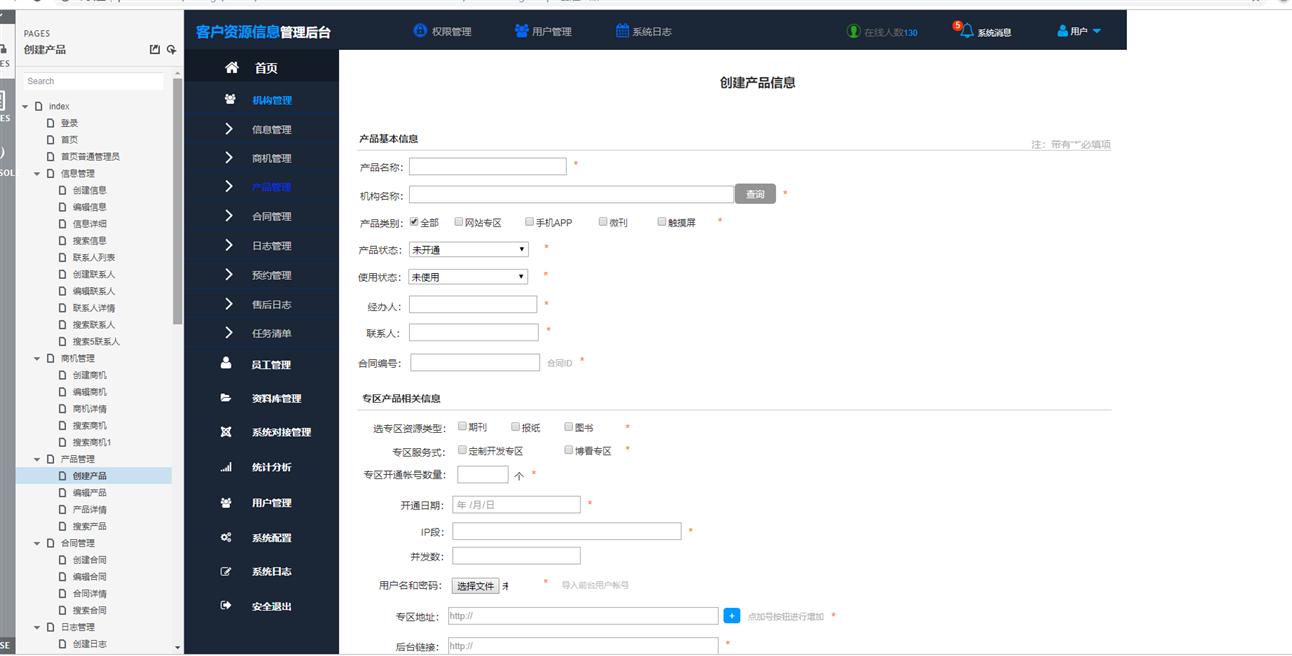Check the 微刊 checkbox
Image resolution: width=1292 pixels, height=656 pixels.
coord(603,222)
